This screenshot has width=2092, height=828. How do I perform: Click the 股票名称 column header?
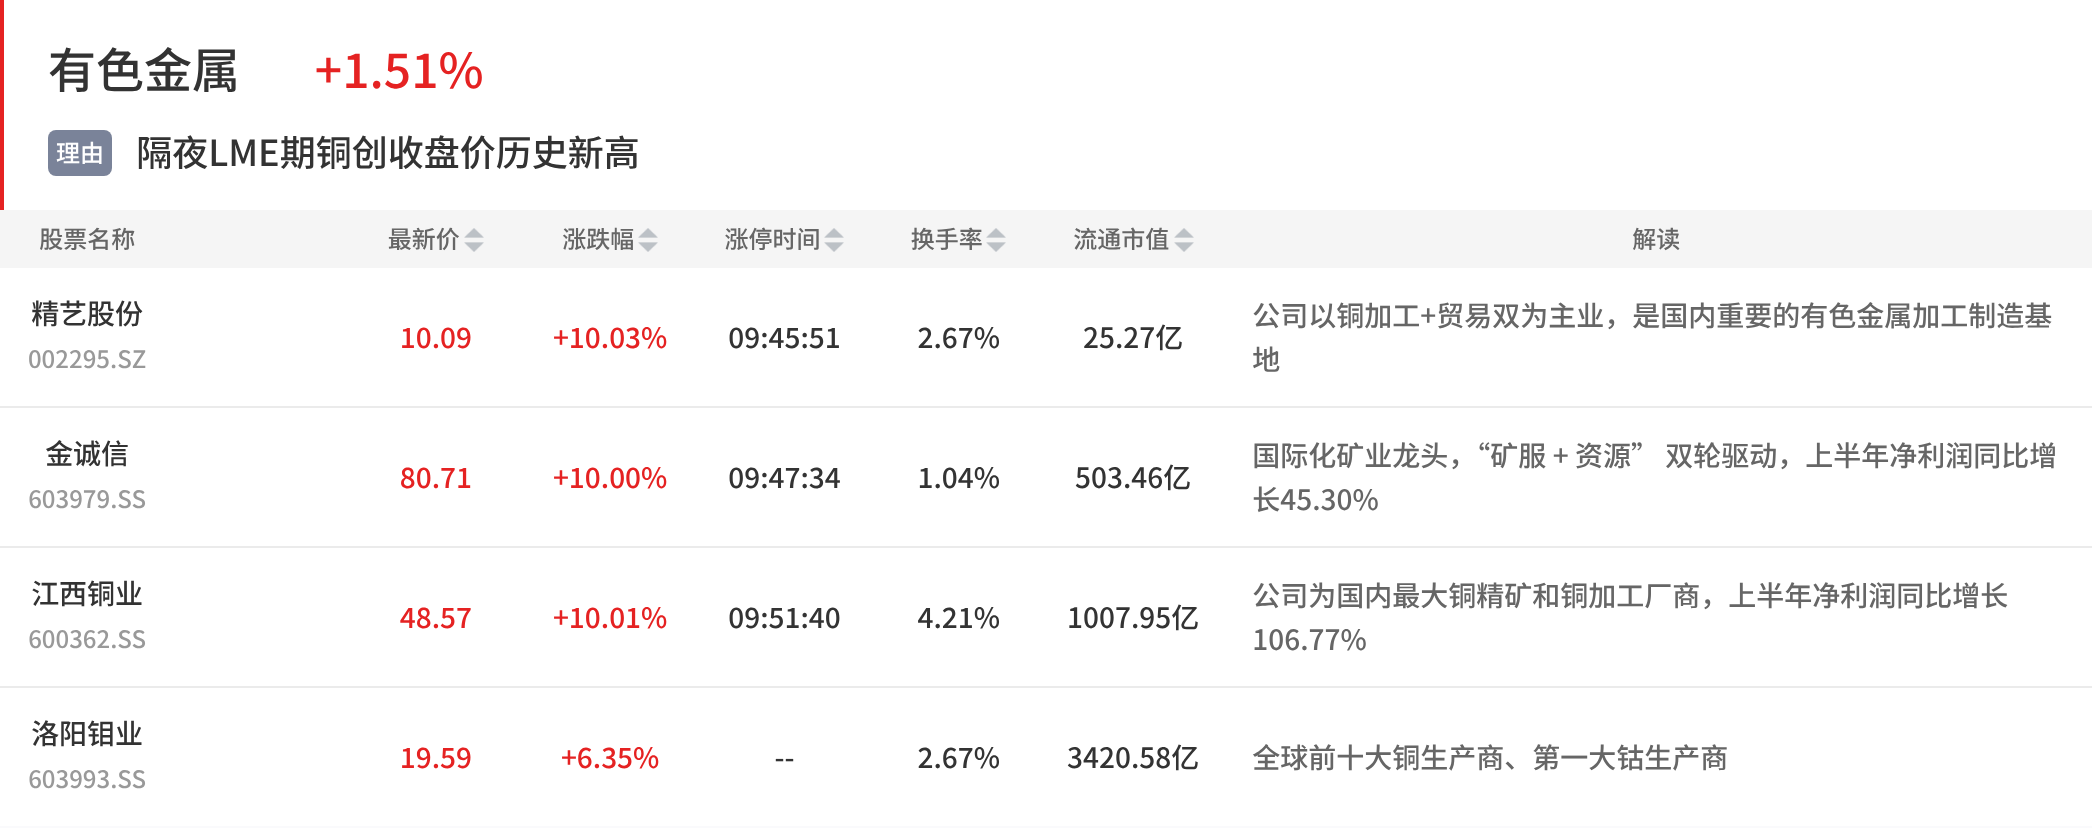click(x=87, y=240)
